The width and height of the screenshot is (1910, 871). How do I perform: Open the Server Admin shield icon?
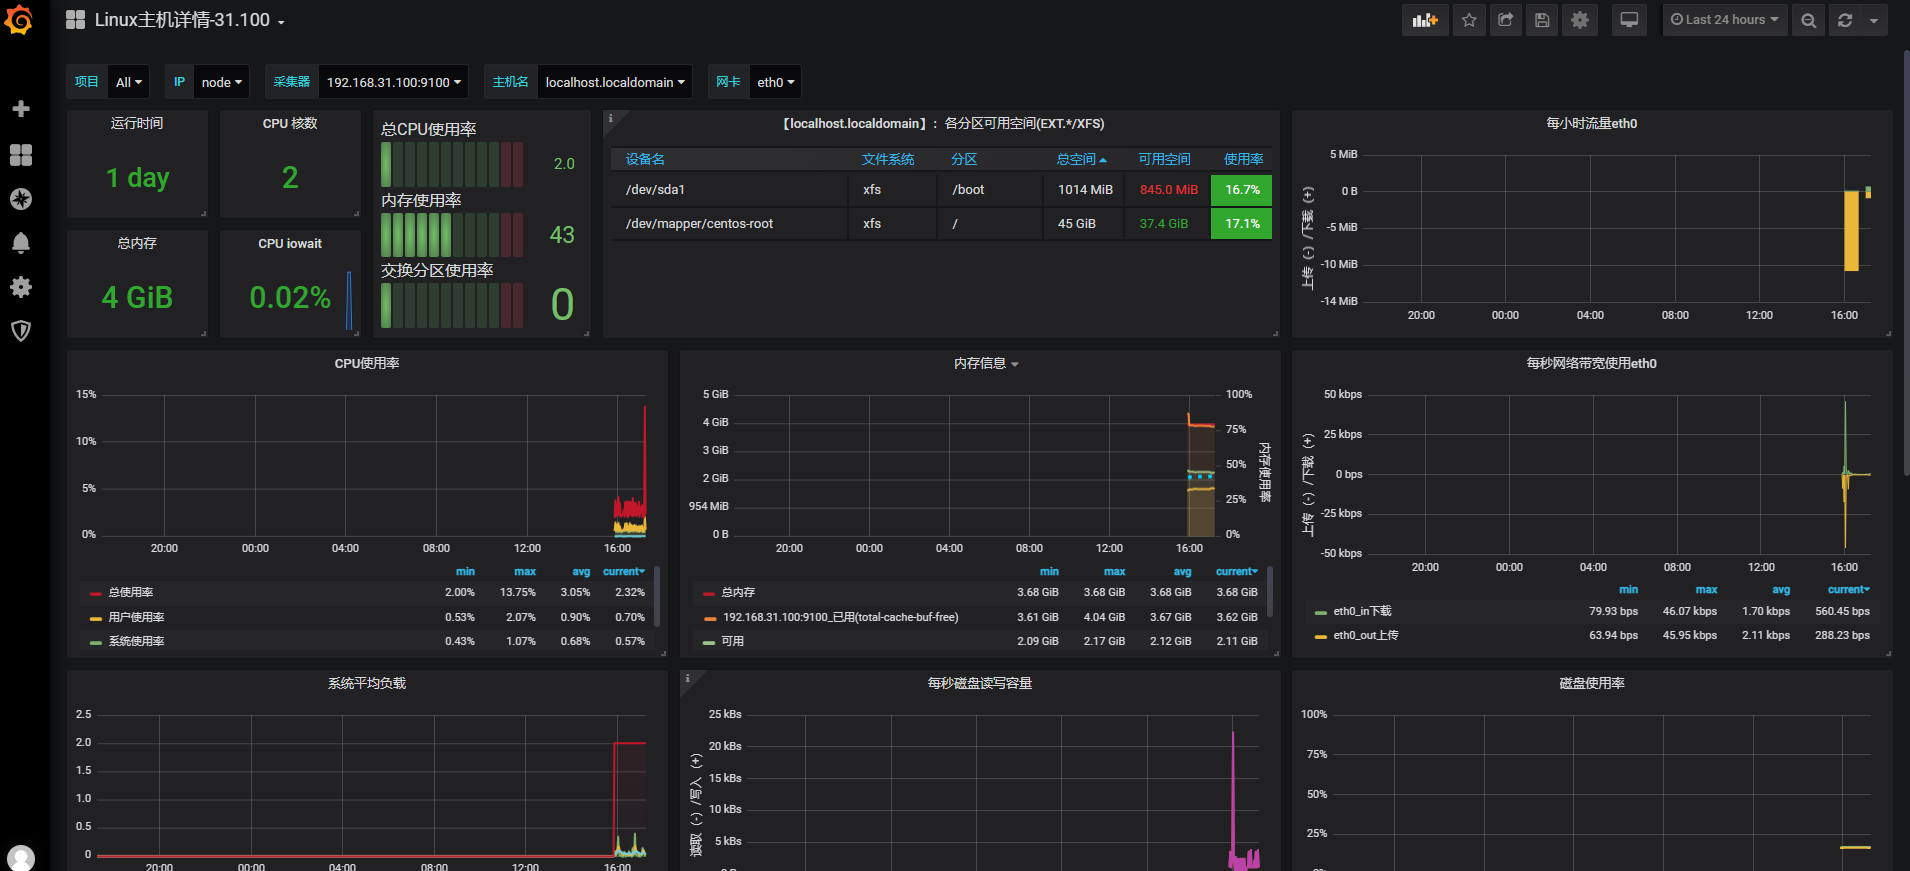pyautogui.click(x=20, y=331)
